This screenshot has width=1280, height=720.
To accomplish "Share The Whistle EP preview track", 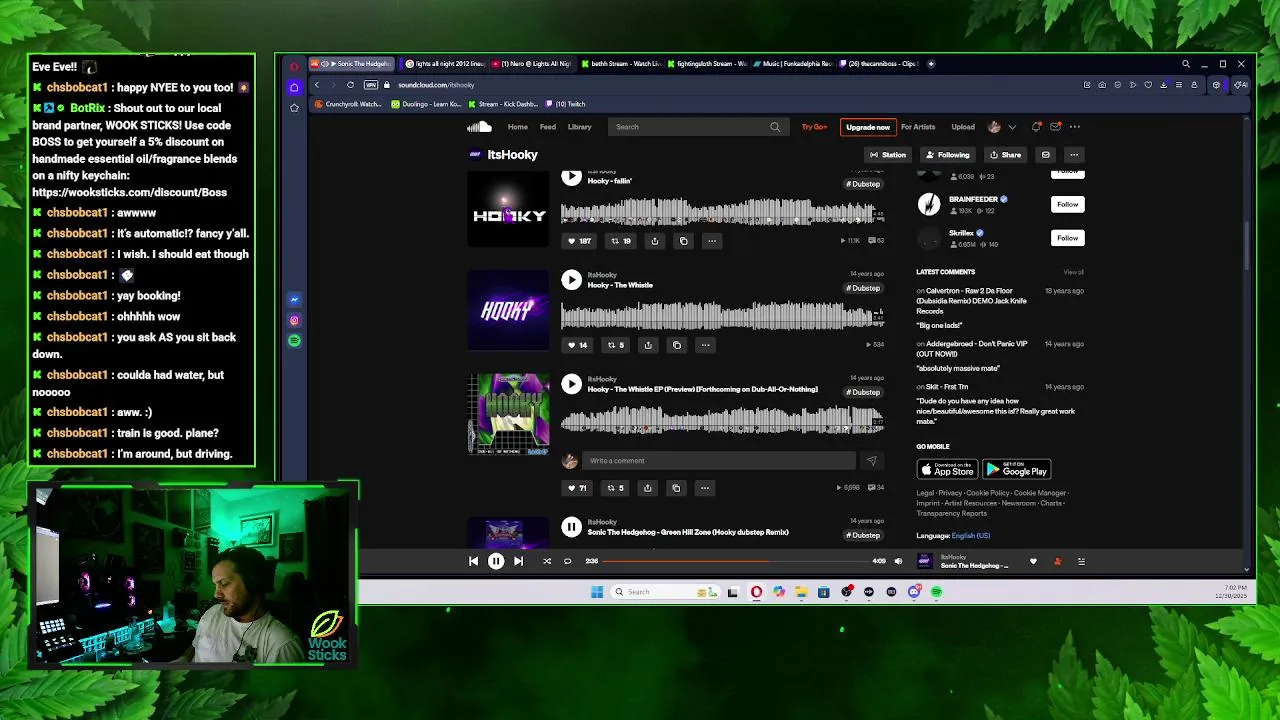I will pos(648,488).
